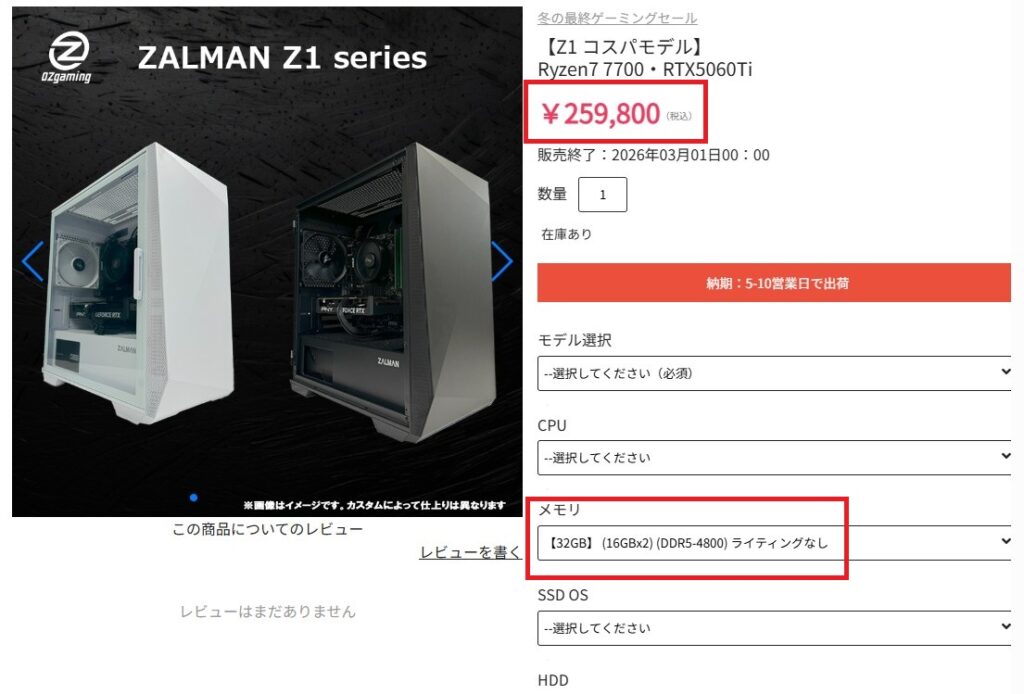
Task: Click the ￥259,800 price text
Action: [x=601, y=114]
